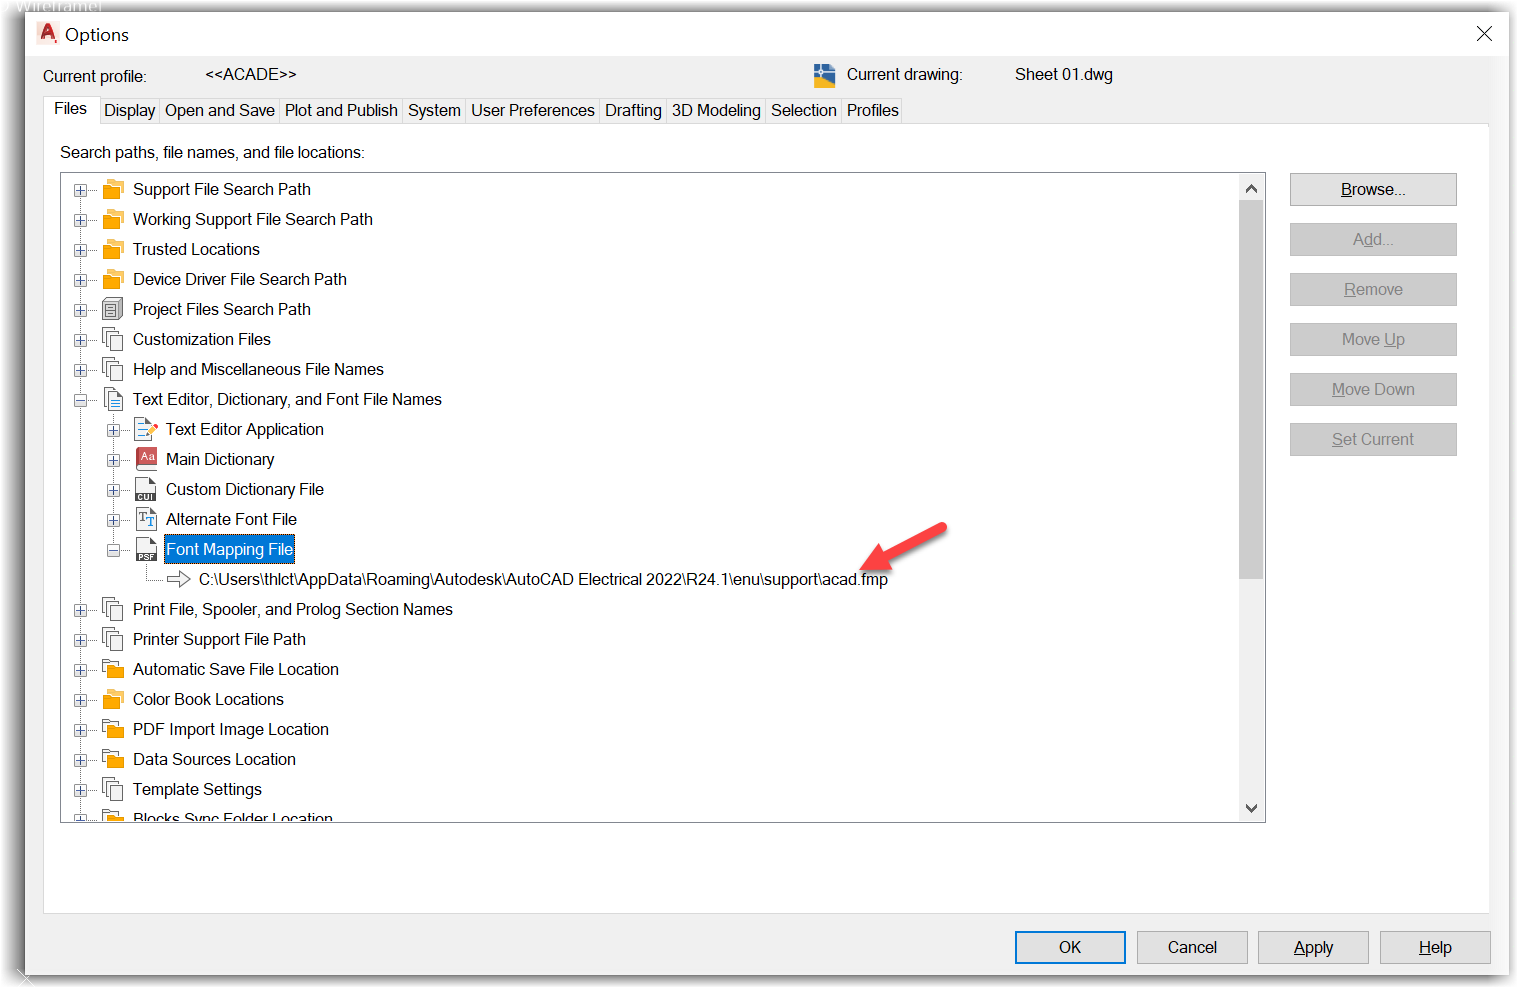This screenshot has height=988, width=1518.
Task: Expand Device Driver File Search Path node
Action: [80, 280]
